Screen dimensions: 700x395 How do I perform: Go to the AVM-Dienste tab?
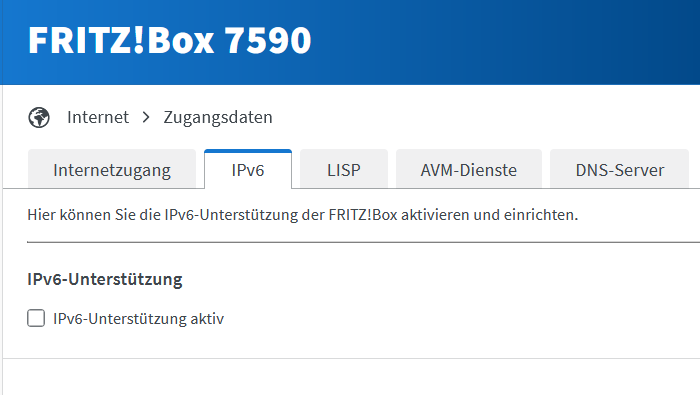click(x=469, y=170)
